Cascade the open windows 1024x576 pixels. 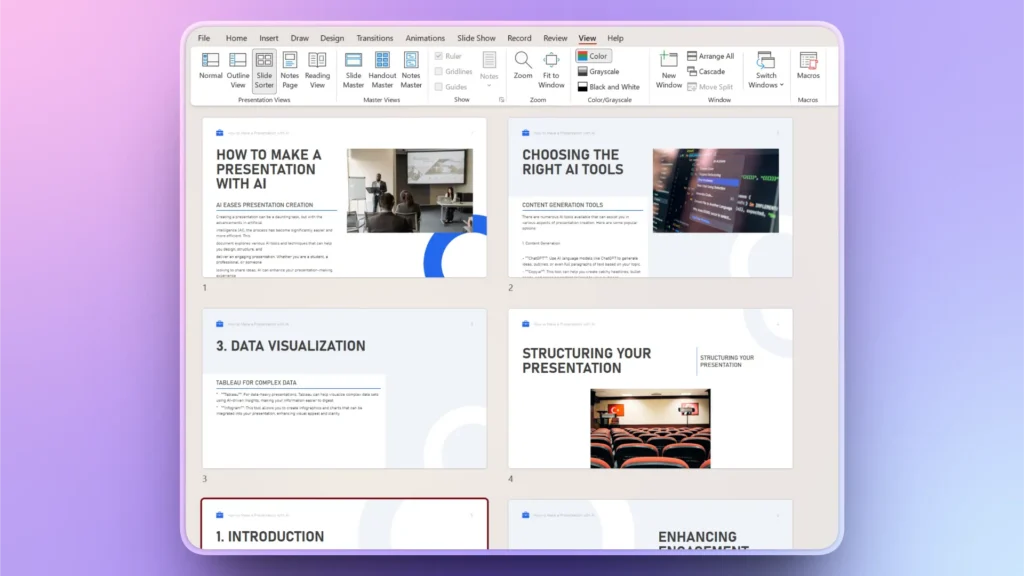[706, 71]
